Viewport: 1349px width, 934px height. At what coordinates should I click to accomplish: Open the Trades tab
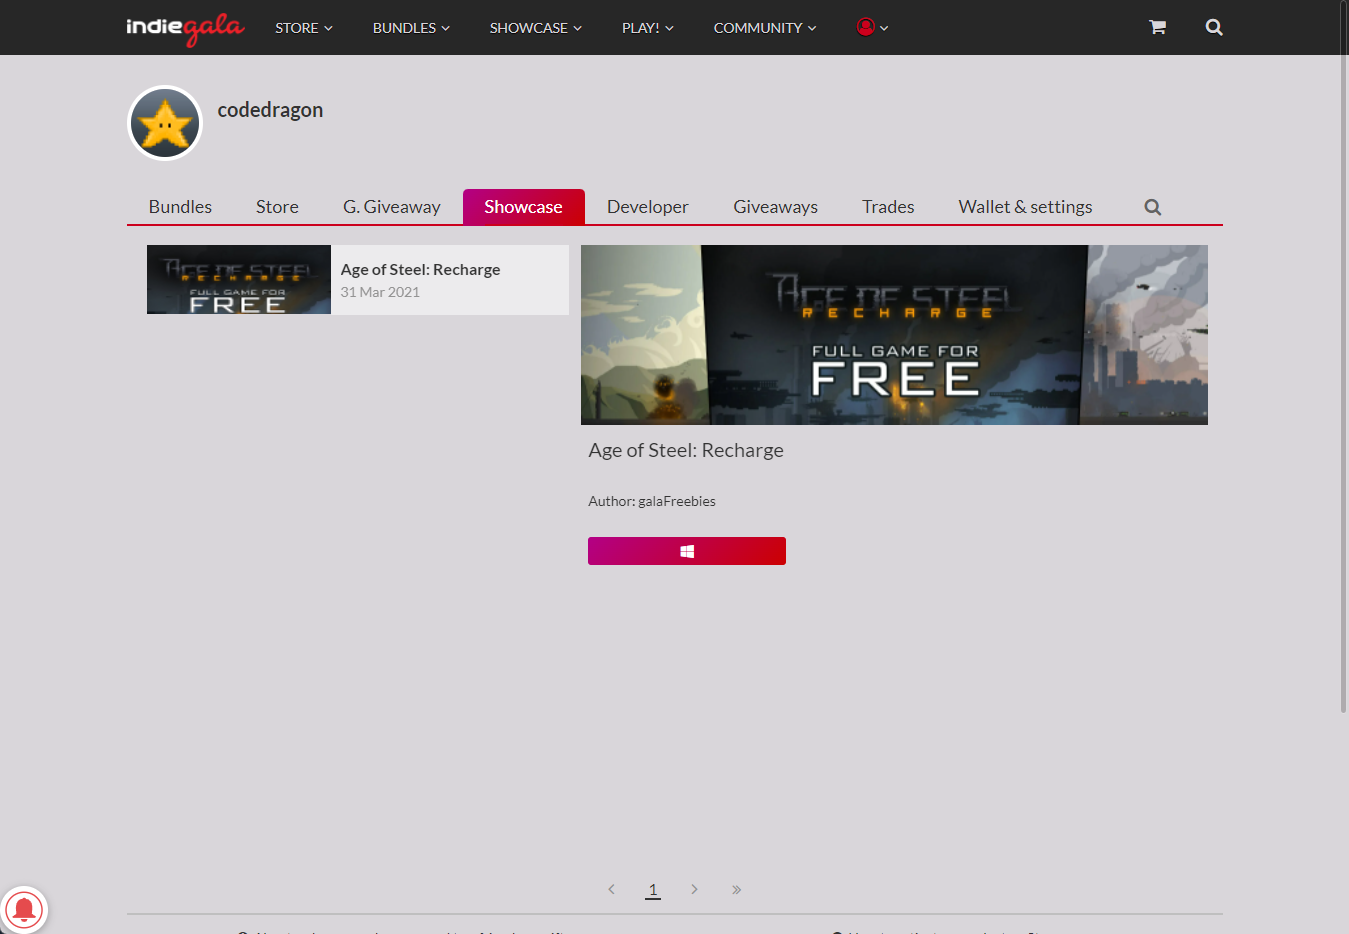[888, 207]
